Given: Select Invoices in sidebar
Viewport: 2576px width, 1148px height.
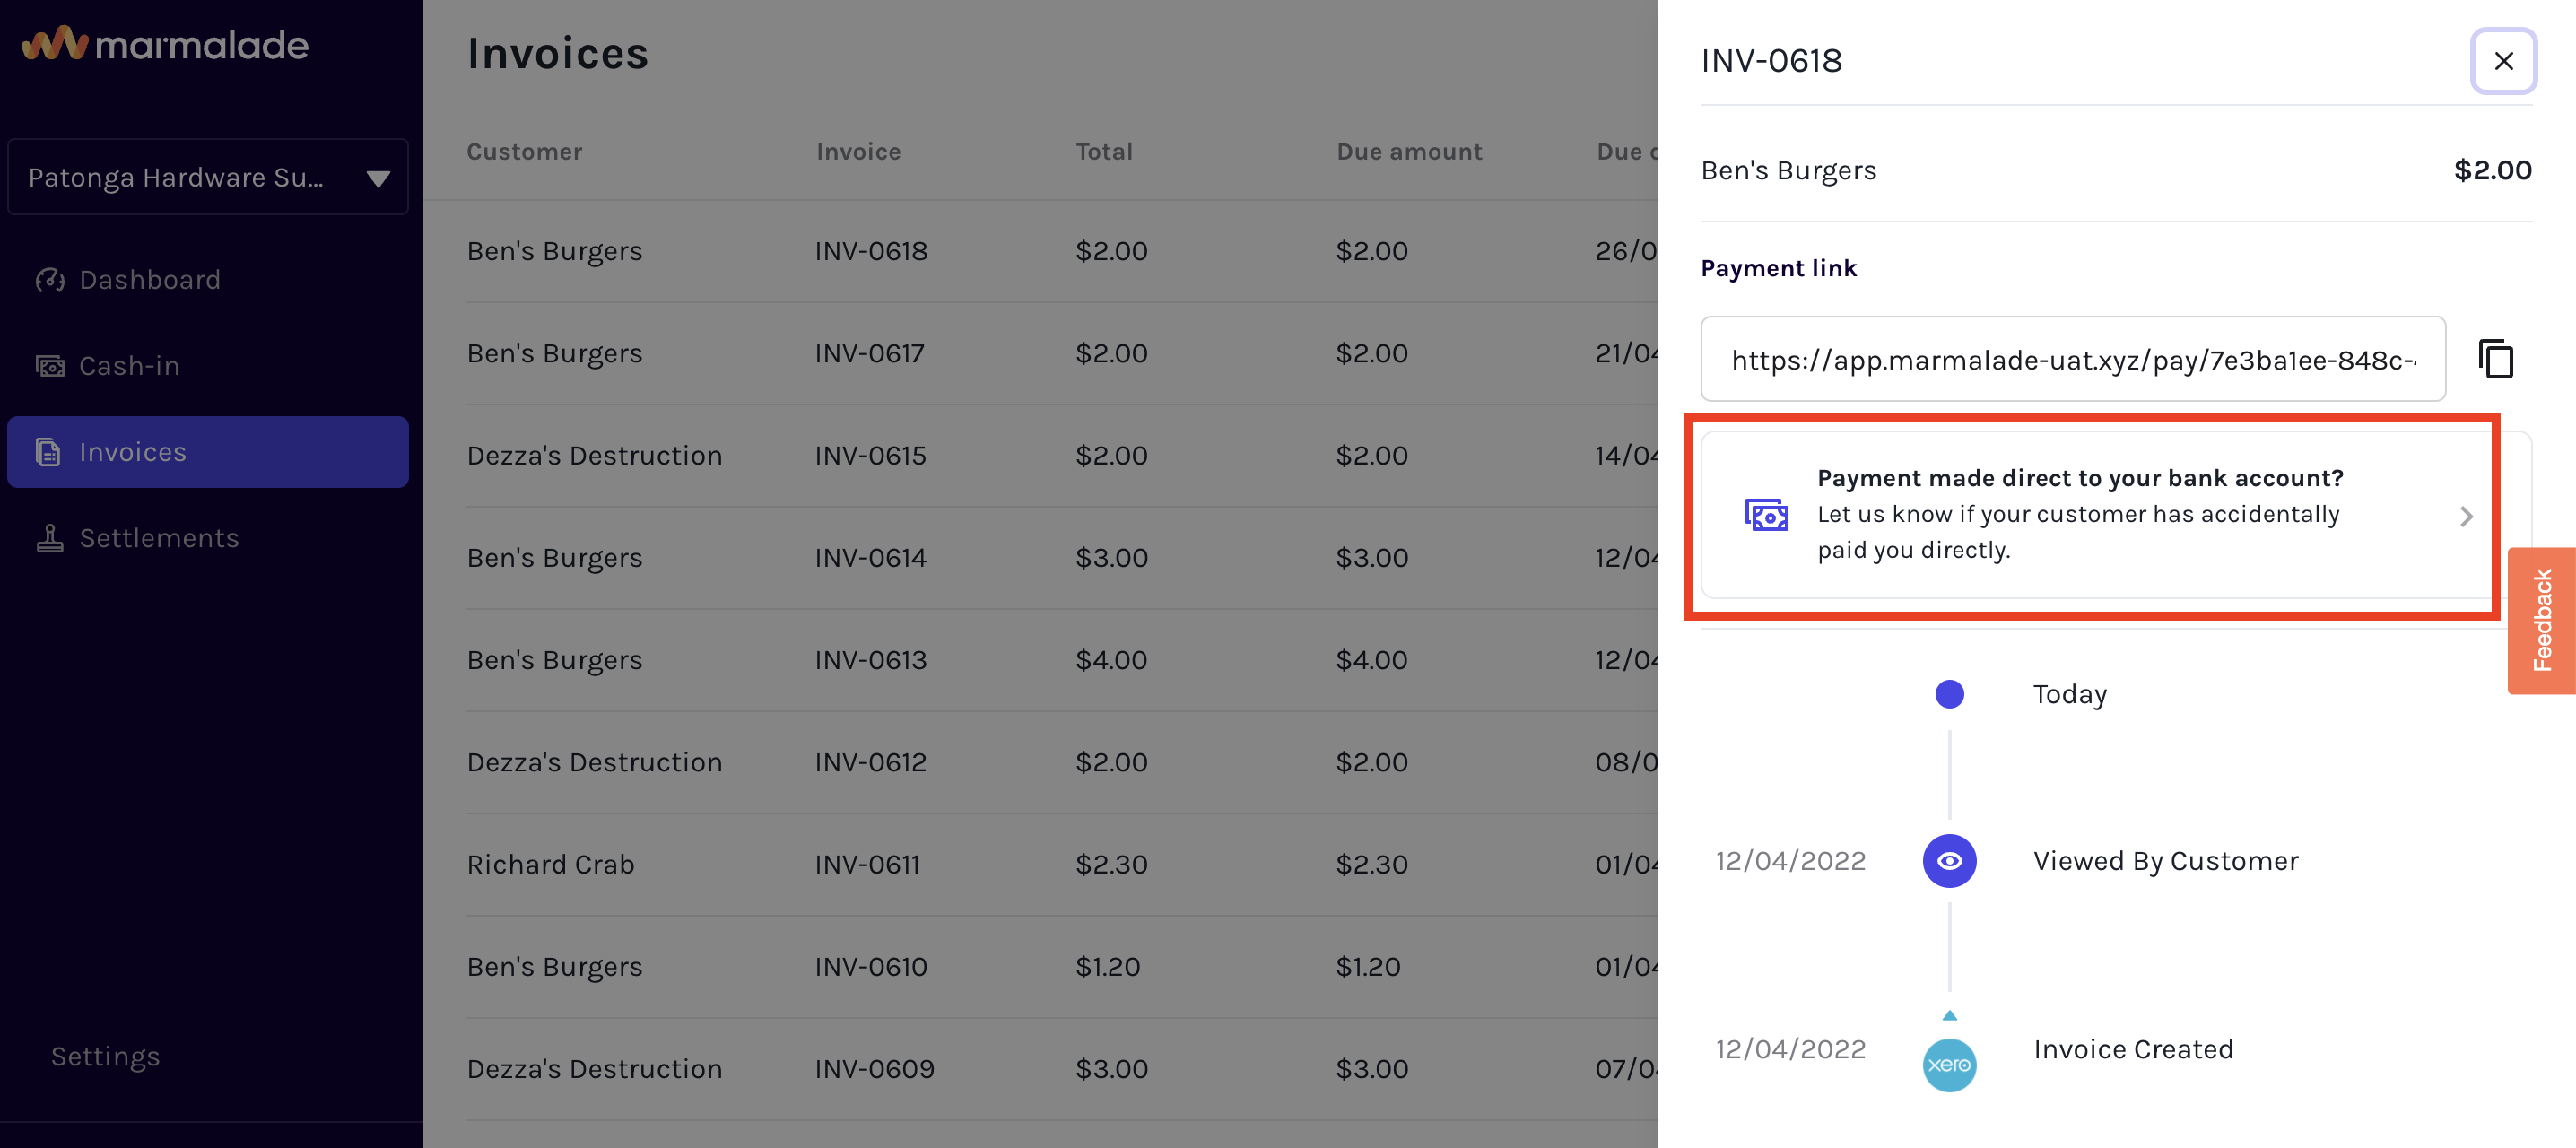Looking at the screenshot, I should [x=208, y=452].
